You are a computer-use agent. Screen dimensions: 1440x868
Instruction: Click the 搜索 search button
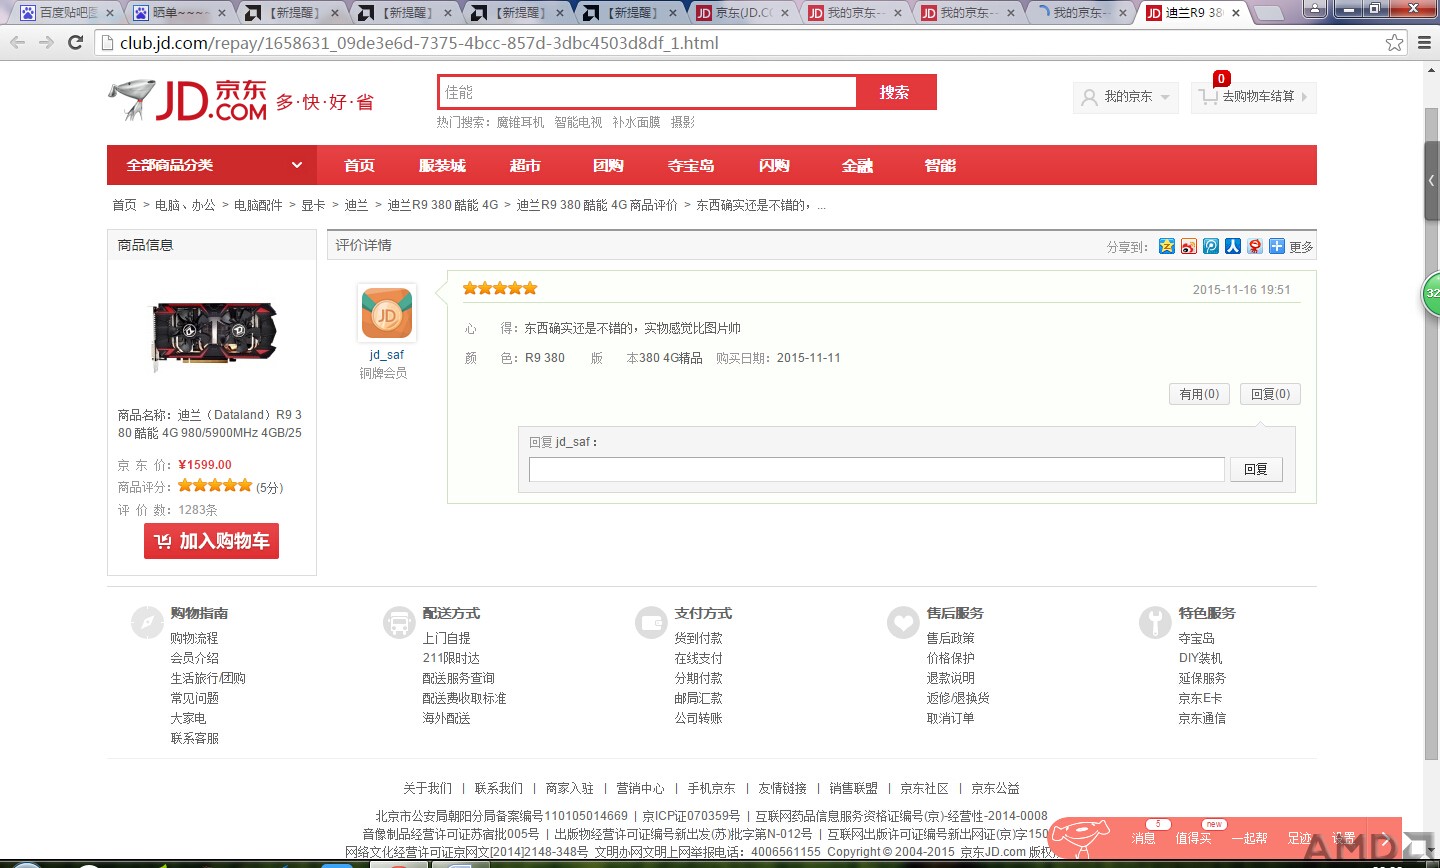pos(895,92)
